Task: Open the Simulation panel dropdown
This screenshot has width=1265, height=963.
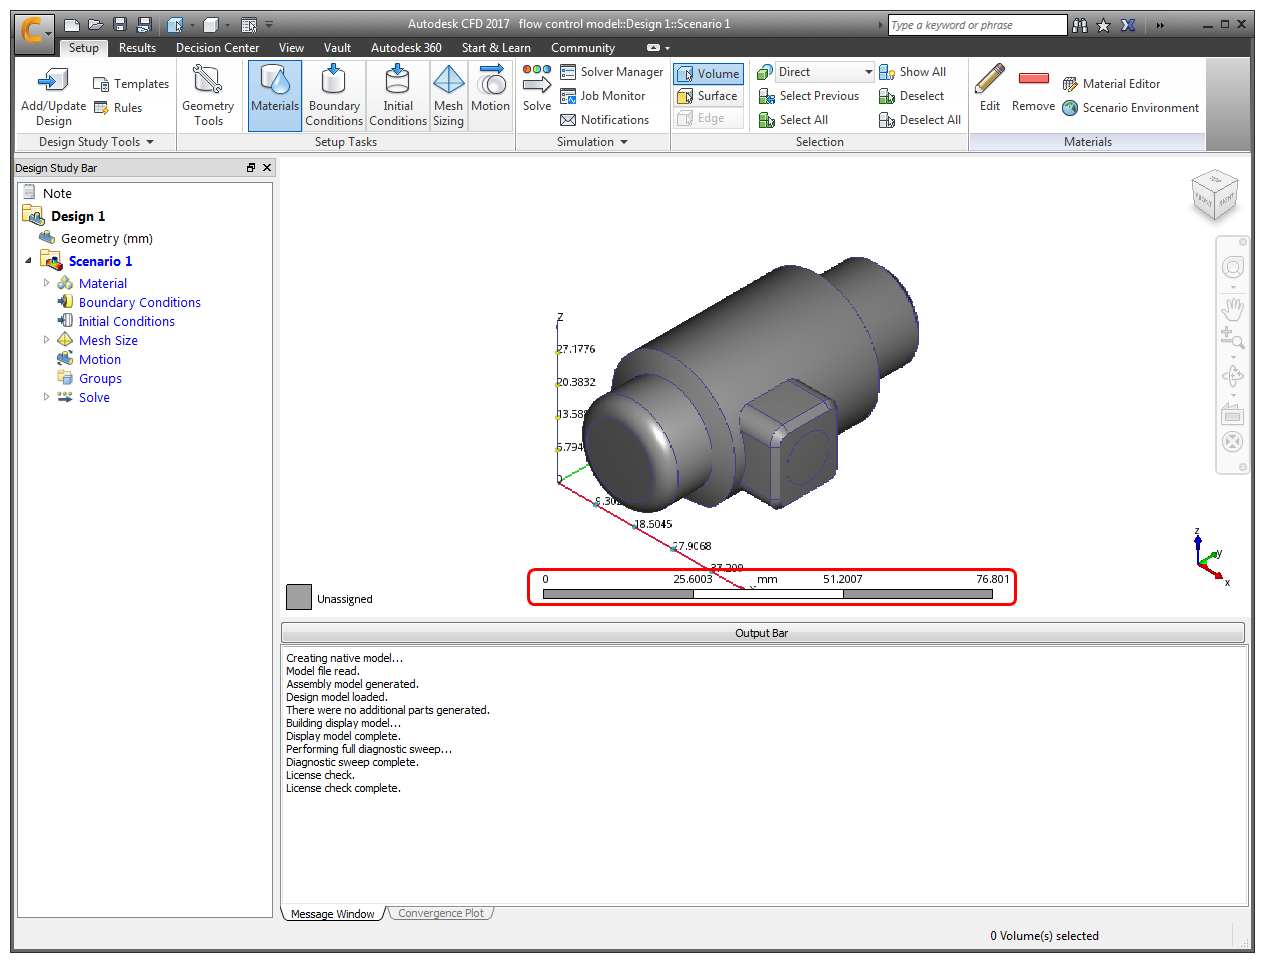Action: point(623,141)
